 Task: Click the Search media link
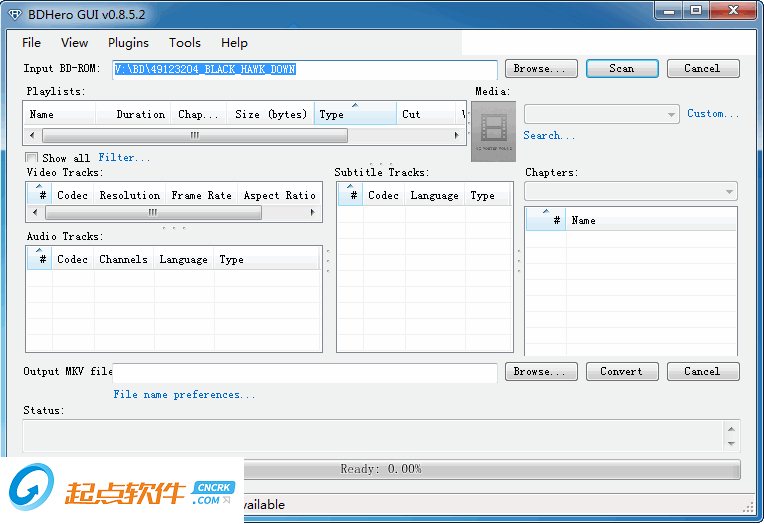pyautogui.click(x=549, y=136)
